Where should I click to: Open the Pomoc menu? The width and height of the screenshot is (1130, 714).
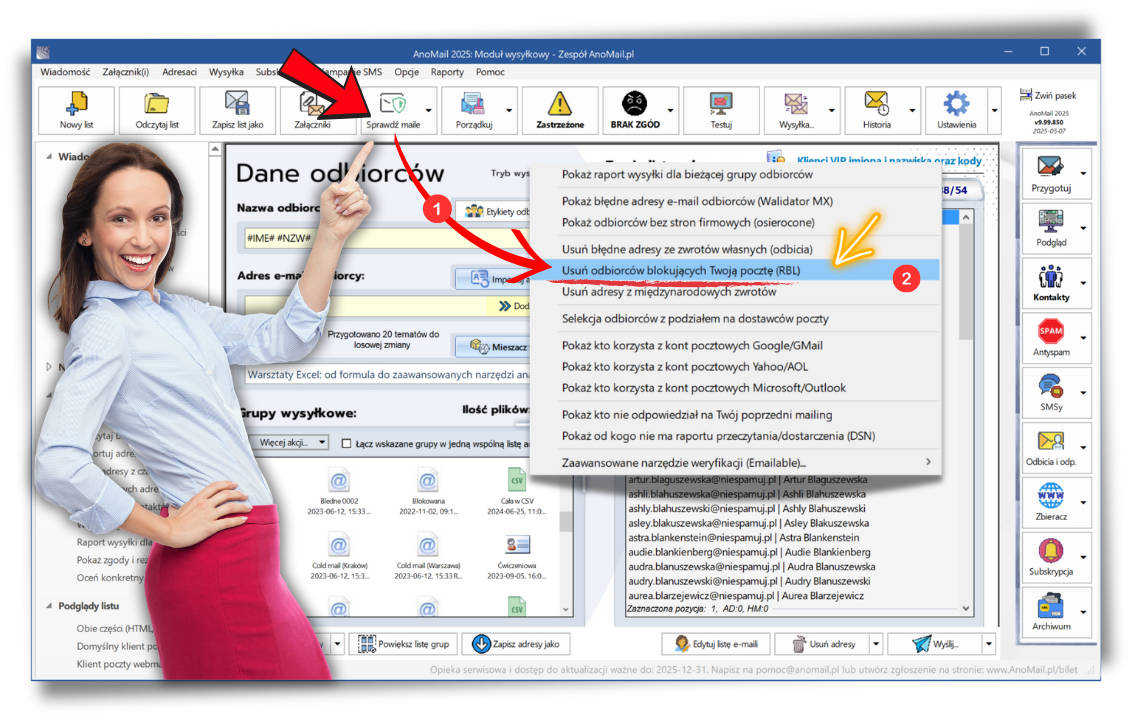[490, 72]
